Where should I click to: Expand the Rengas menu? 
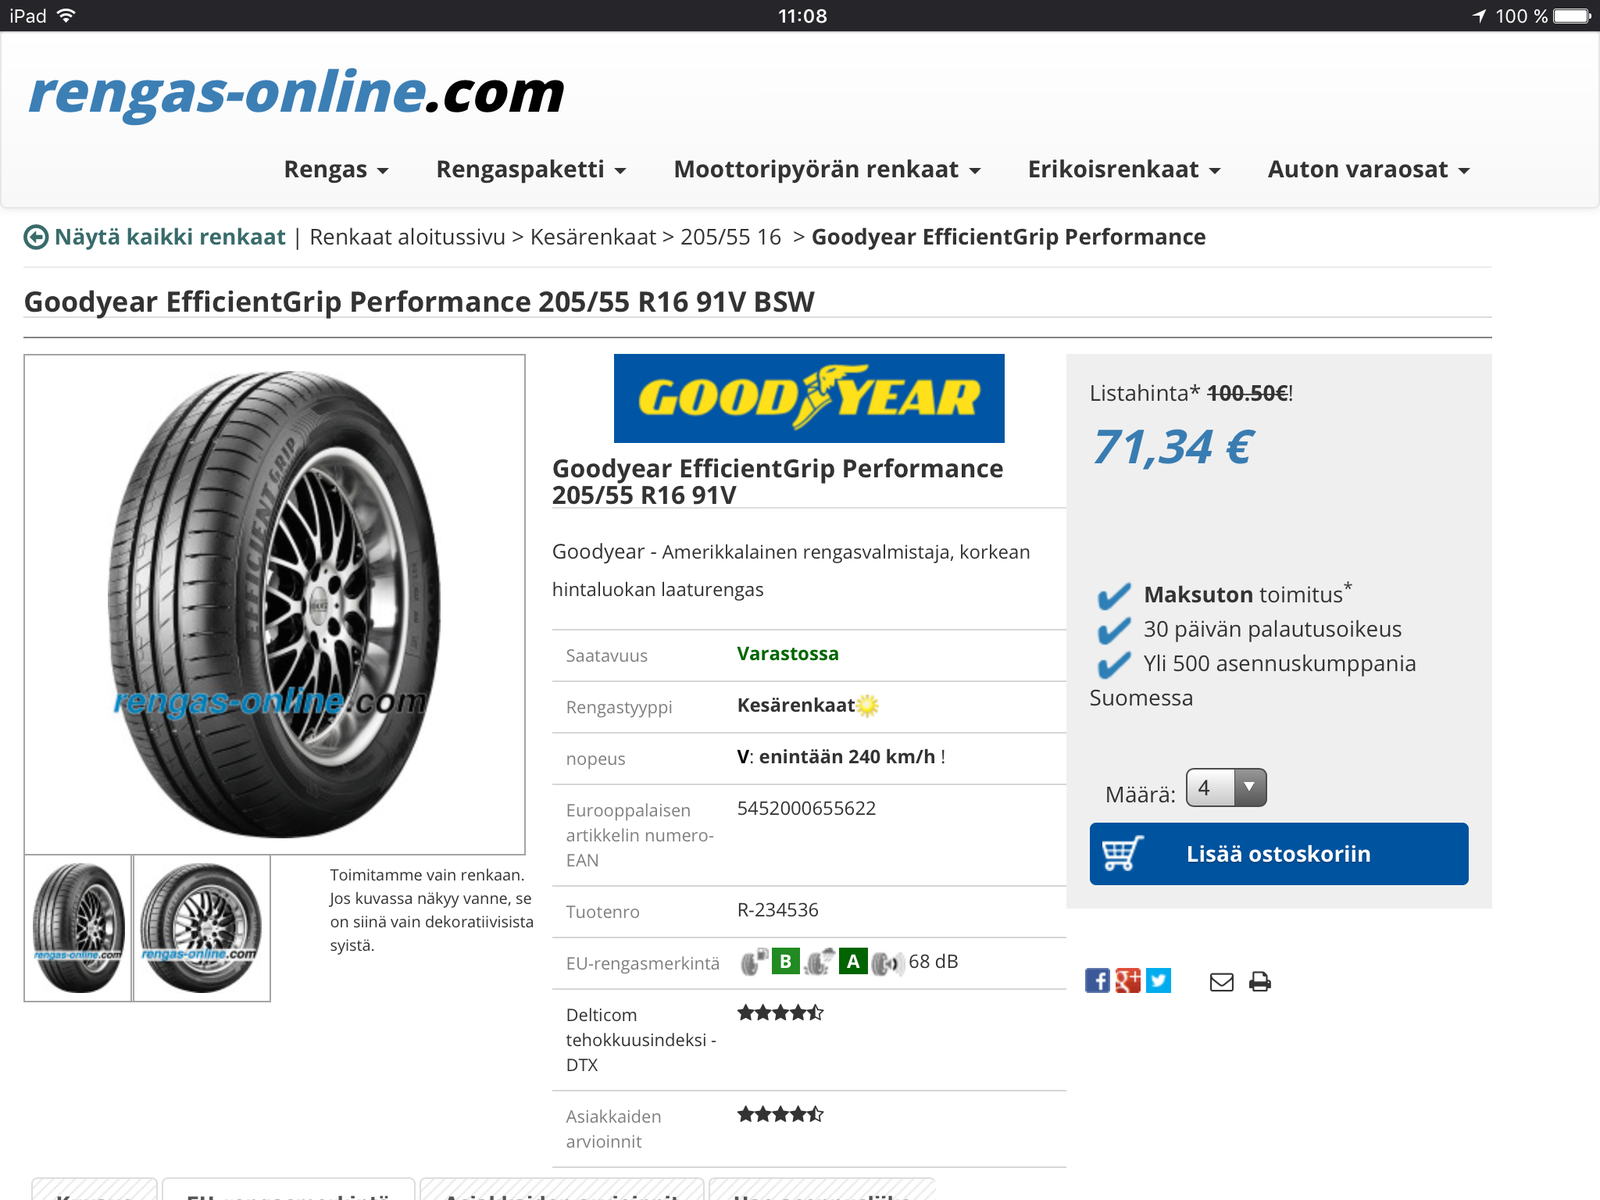point(336,169)
